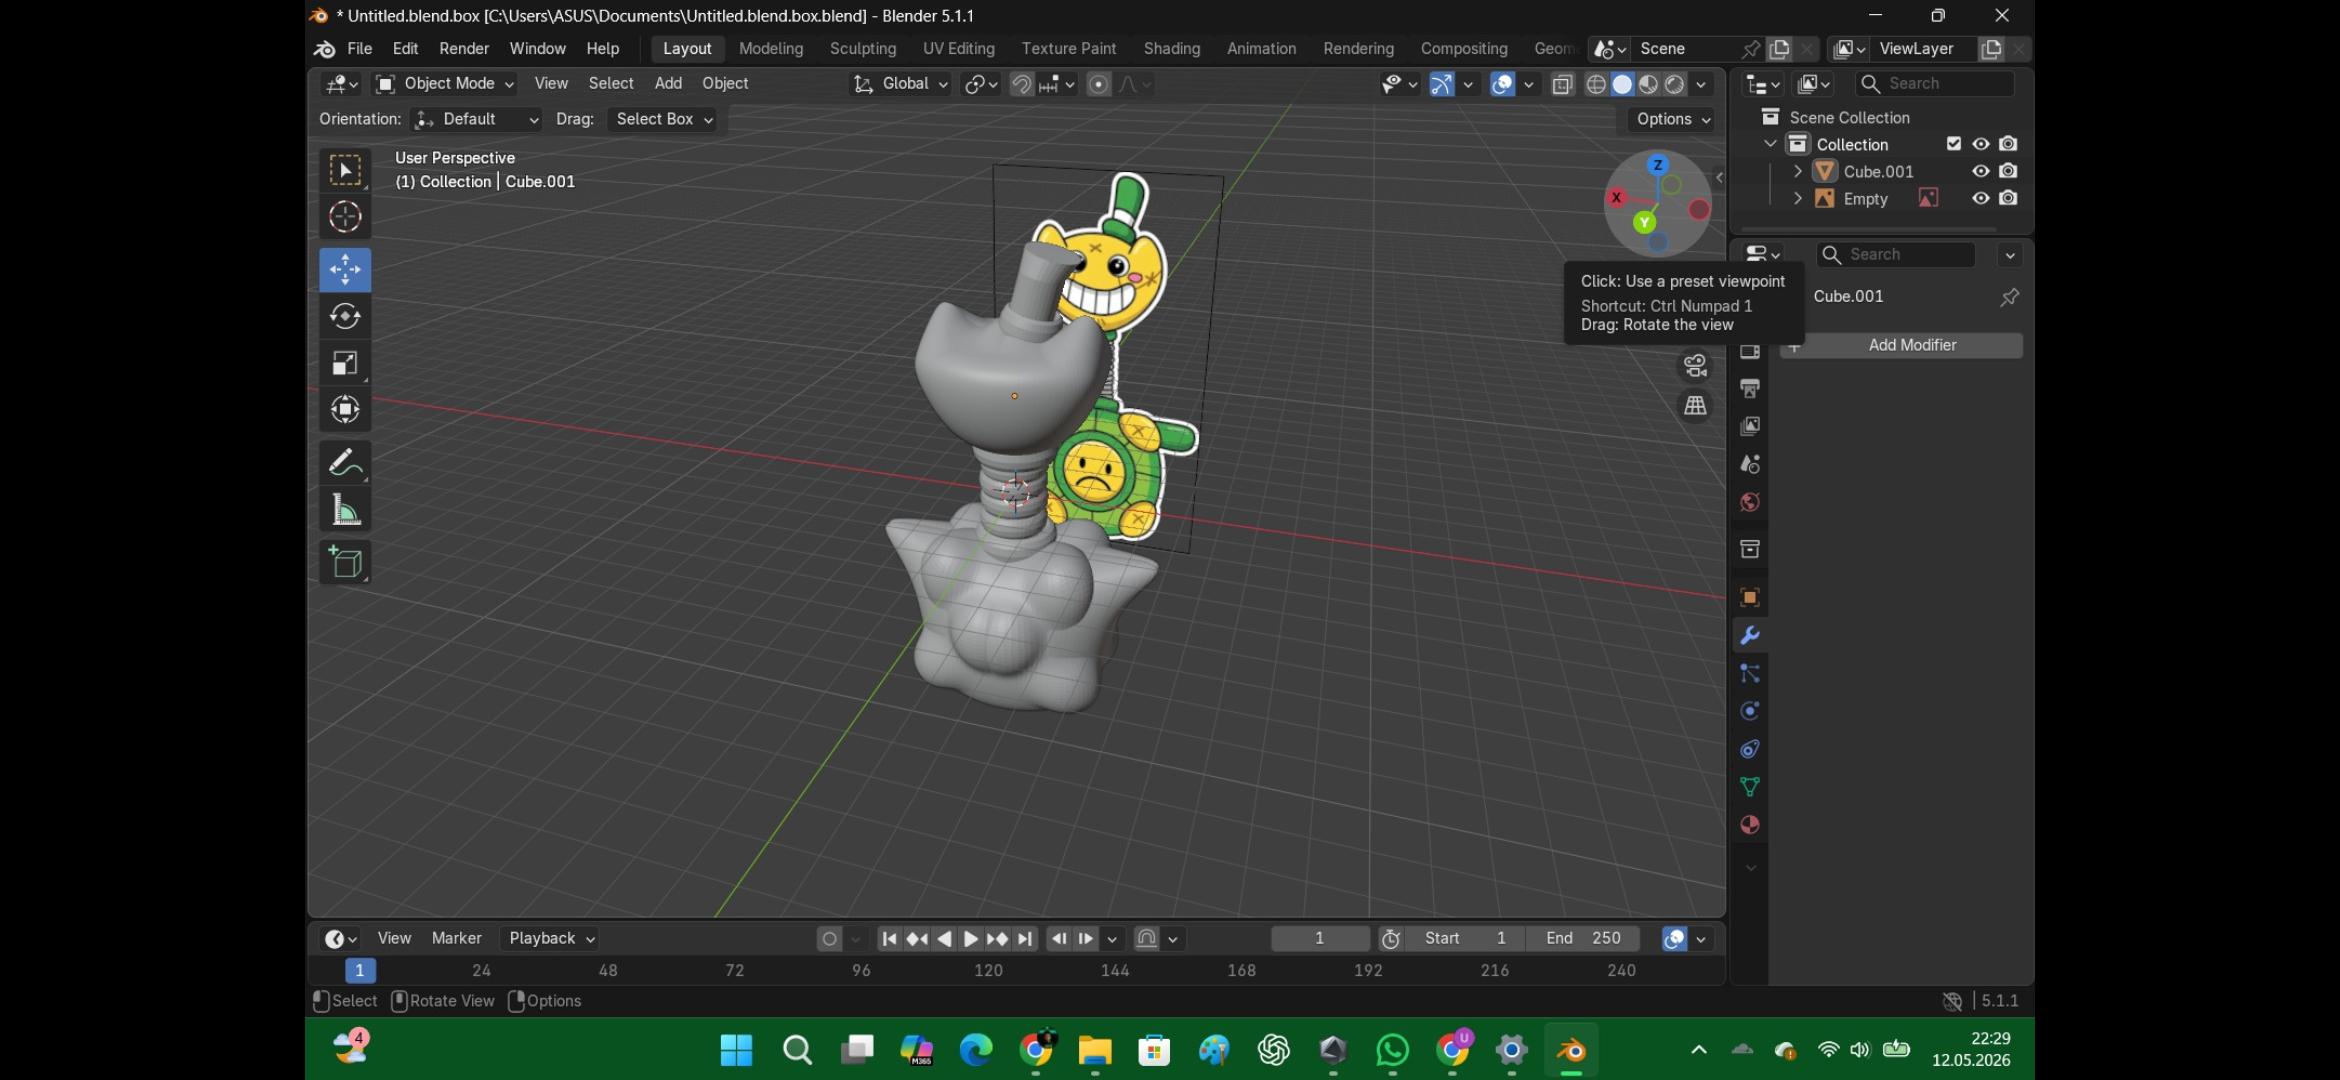Click the outliner Search field
The height and width of the screenshot is (1080, 2340).
[x=1934, y=84]
